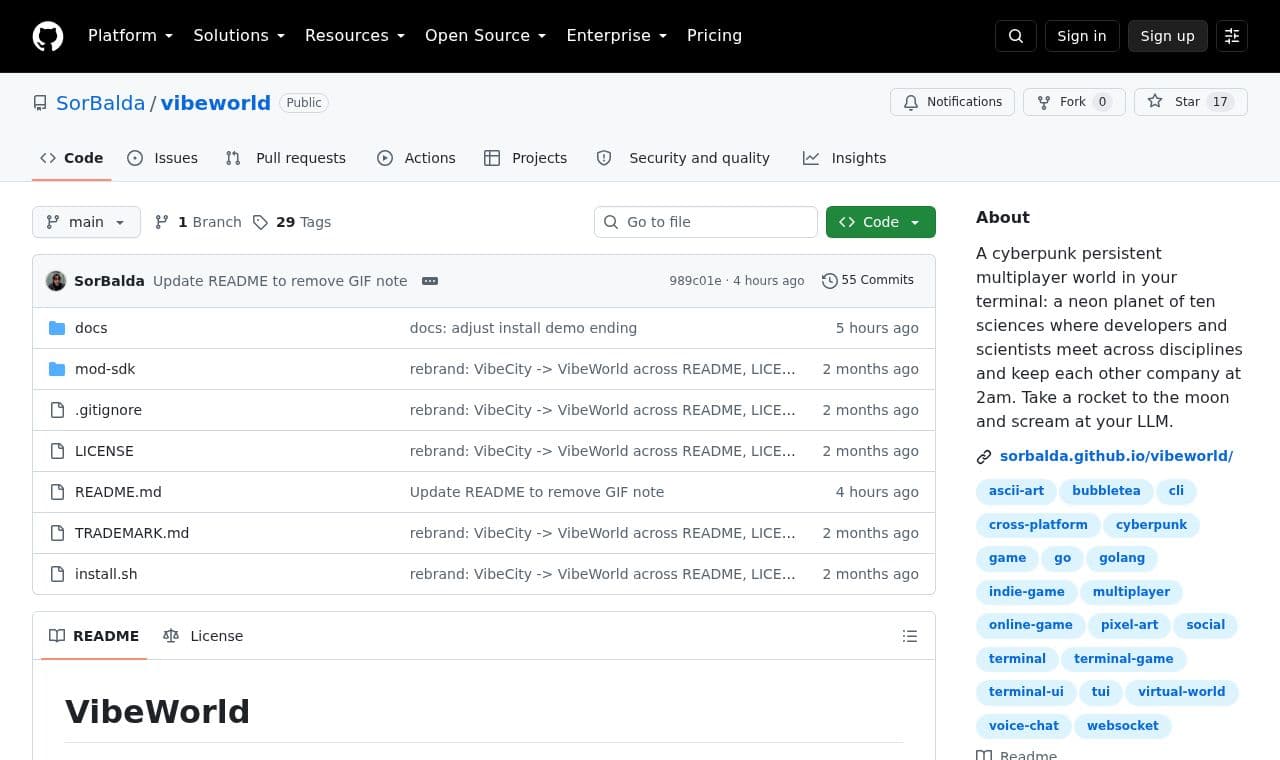The image size is (1280, 760).
Task: Click the Notifications button
Action: coord(952,102)
